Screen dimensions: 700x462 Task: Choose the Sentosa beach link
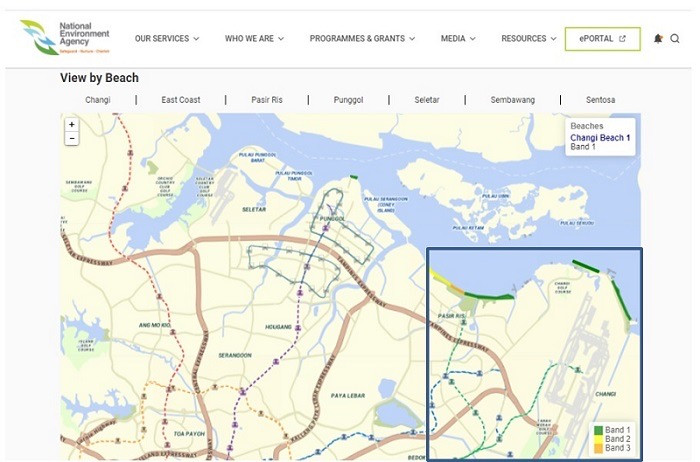[x=600, y=100]
